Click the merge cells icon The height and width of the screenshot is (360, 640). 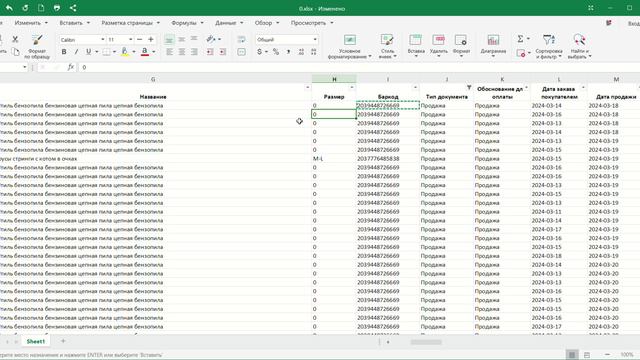coord(241,52)
